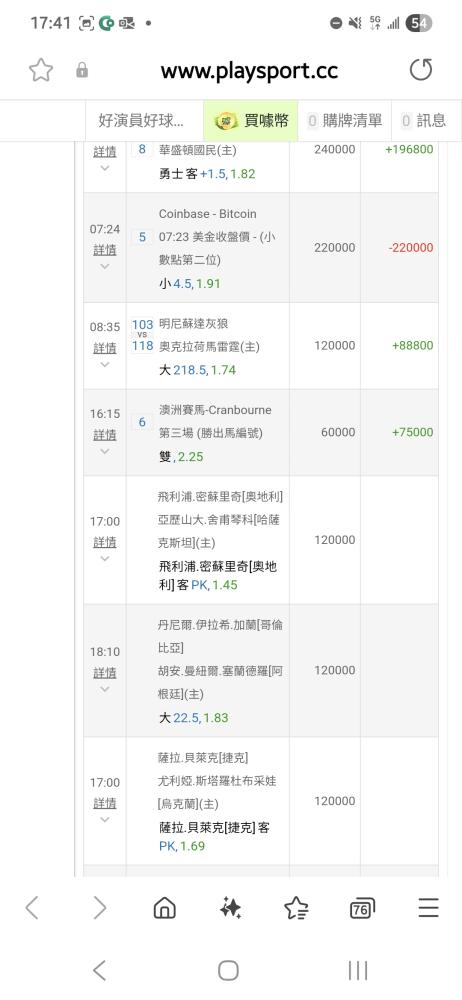
Task: Open the 買噱幣 tab
Action: click(x=251, y=121)
